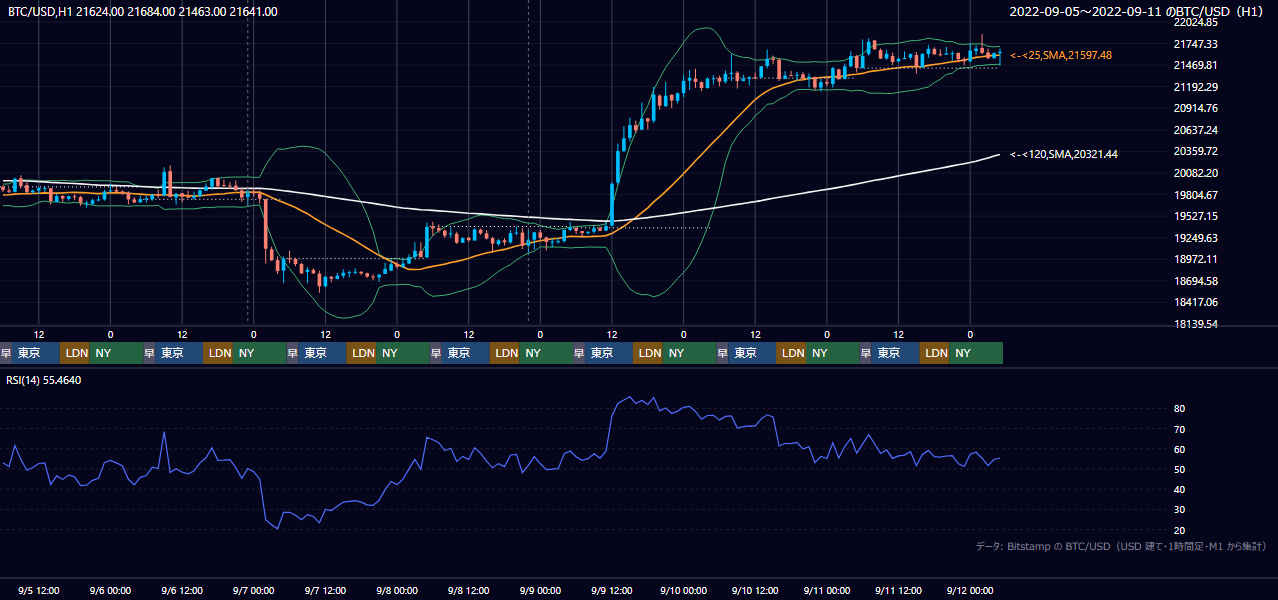Select the 120,SMA,20321.44 label
Screen dimensions: 1278x600
[x=1064, y=154]
